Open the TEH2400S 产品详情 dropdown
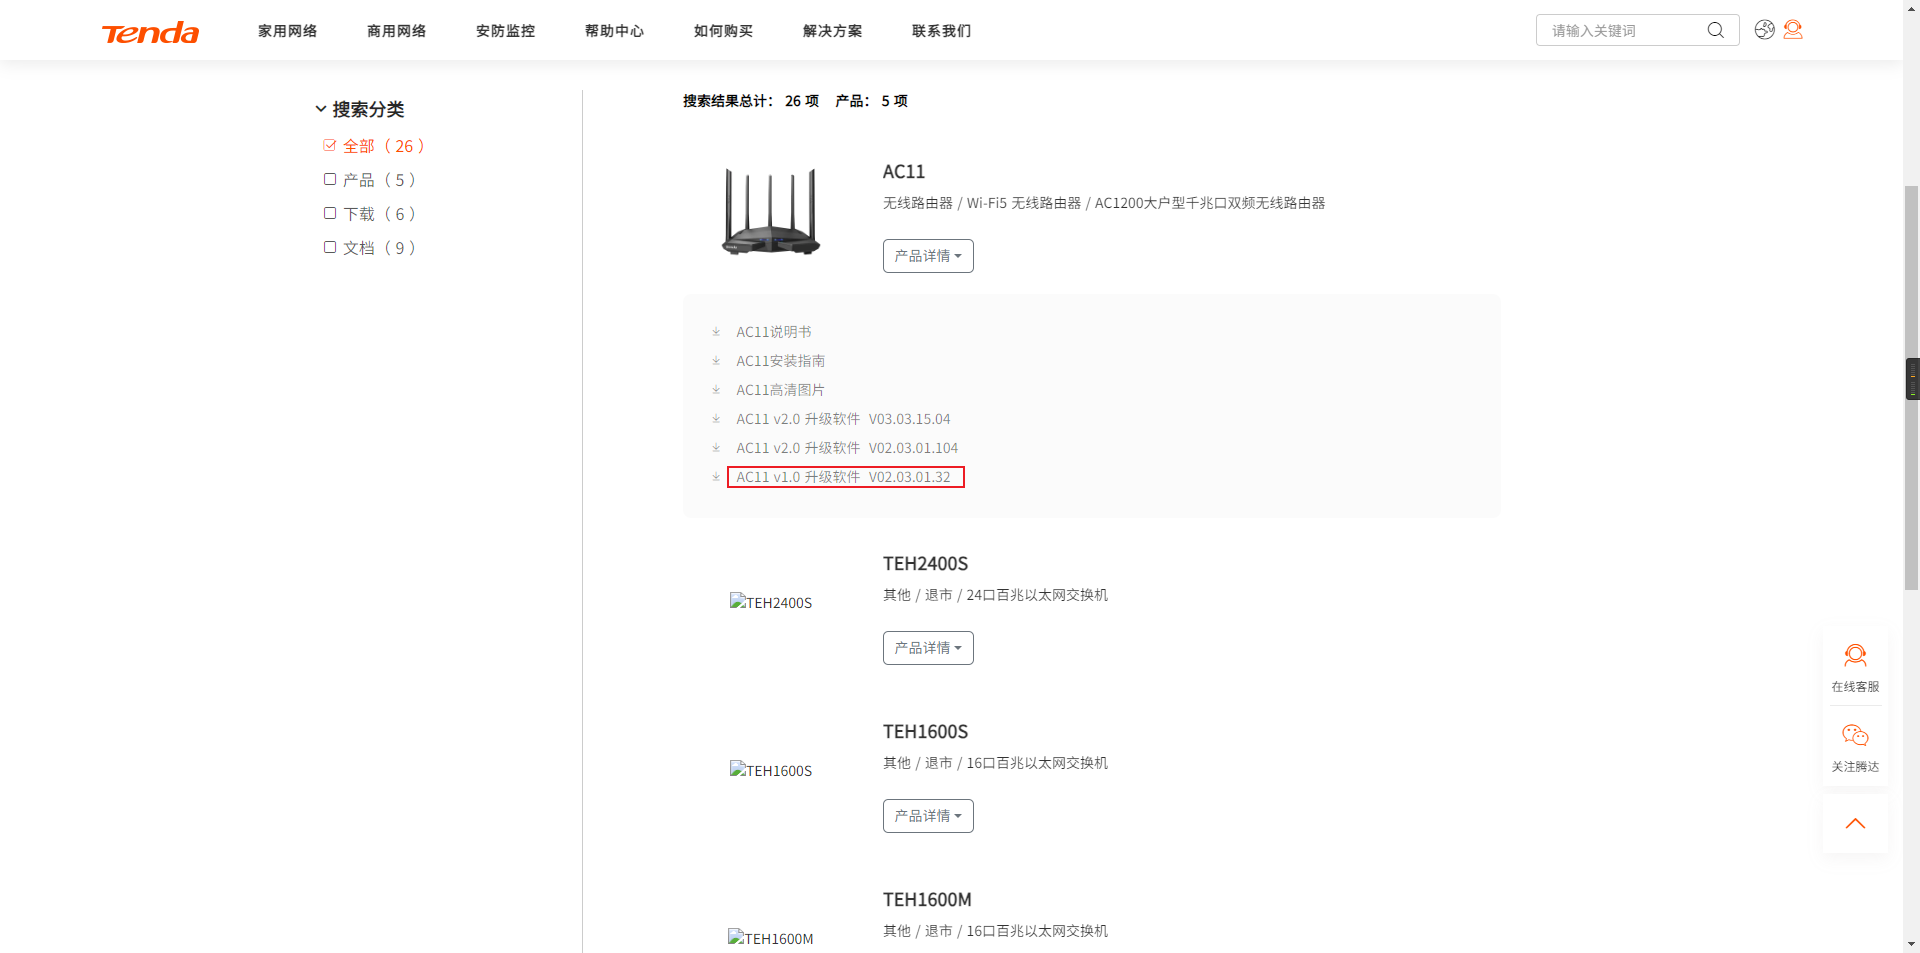1920x953 pixels. pyautogui.click(x=927, y=648)
